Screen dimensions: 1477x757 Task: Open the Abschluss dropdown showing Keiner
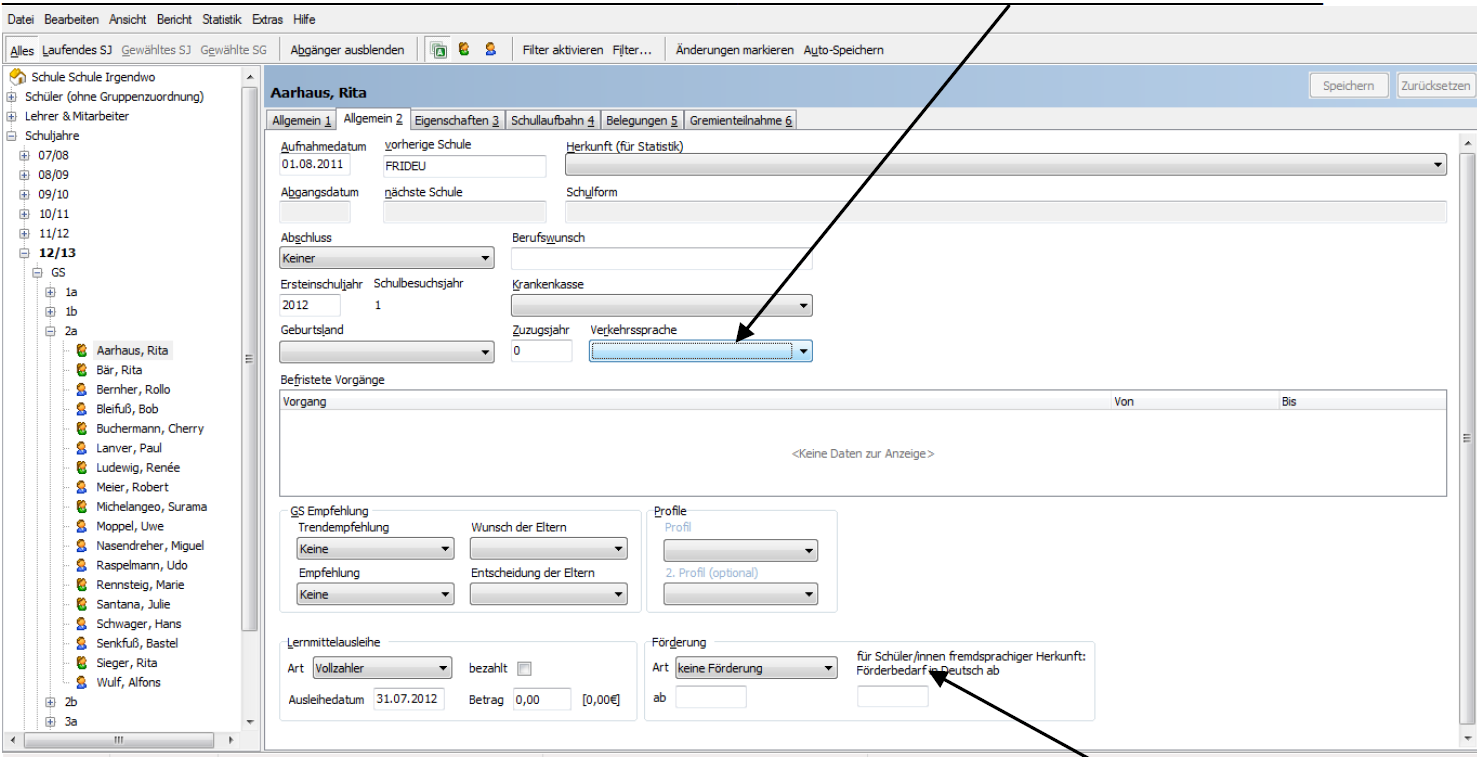click(x=387, y=258)
